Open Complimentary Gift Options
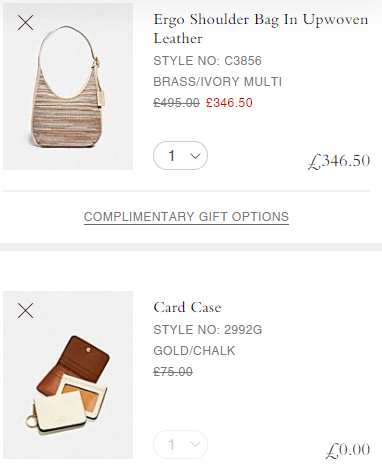Image resolution: width=382 pixels, height=472 pixels. (x=186, y=217)
